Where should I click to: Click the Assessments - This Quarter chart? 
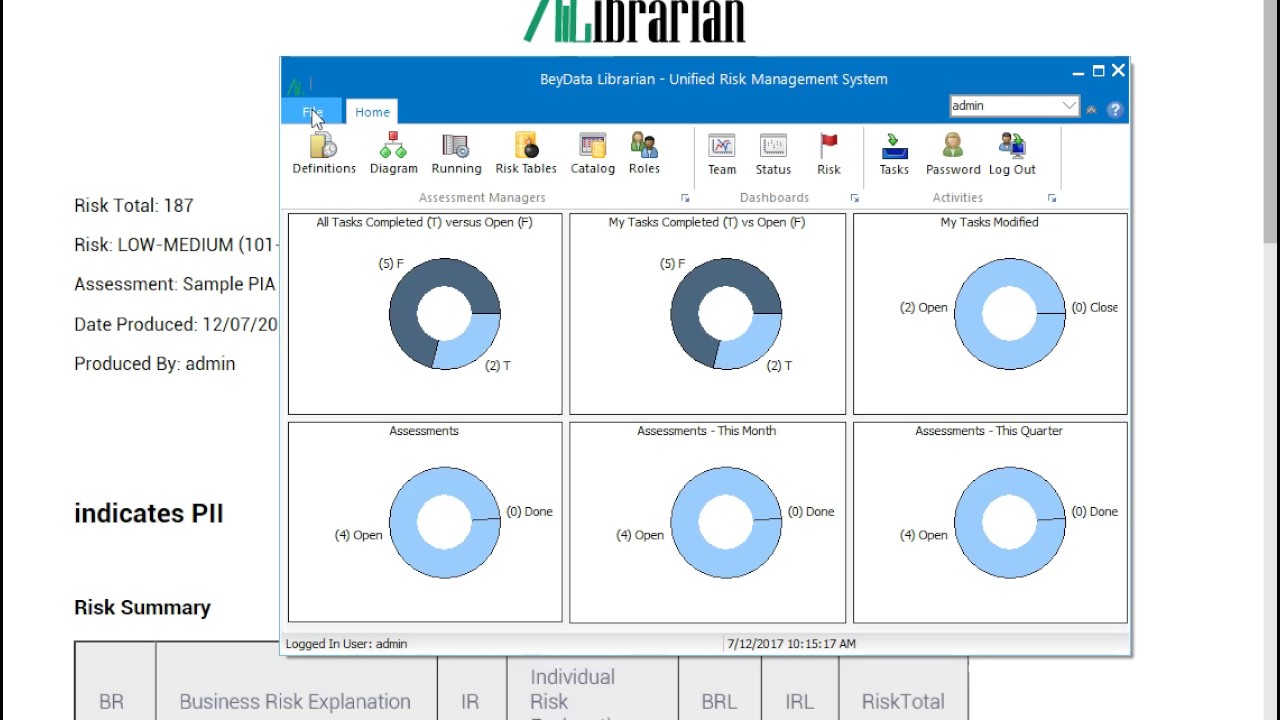pos(990,522)
